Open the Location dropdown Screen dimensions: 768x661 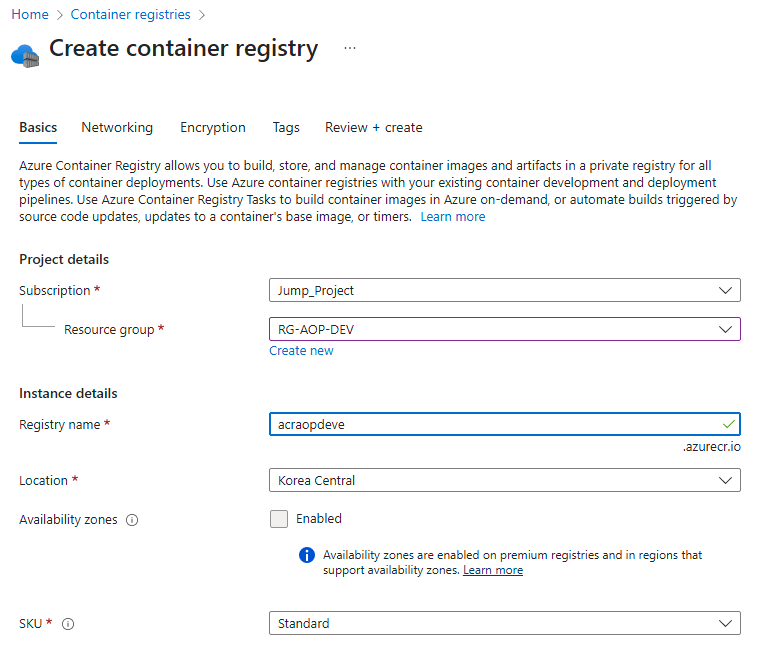coord(504,480)
